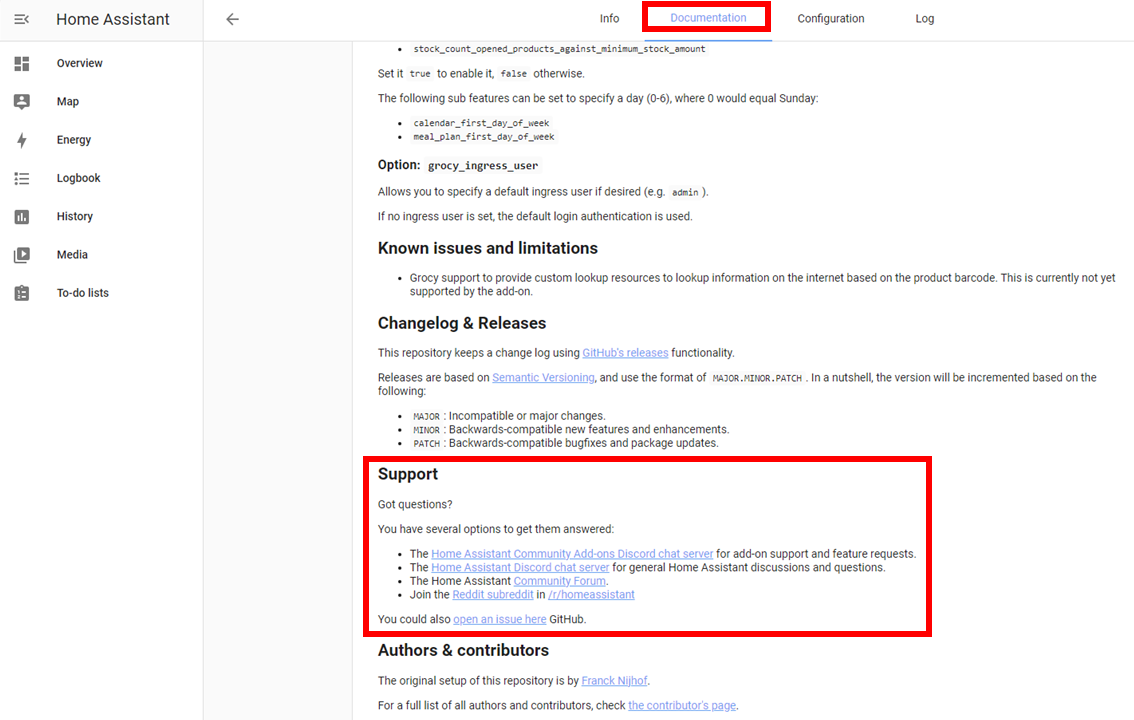Click the Energy lightning bolt icon
The image size is (1134, 720).
click(22, 140)
